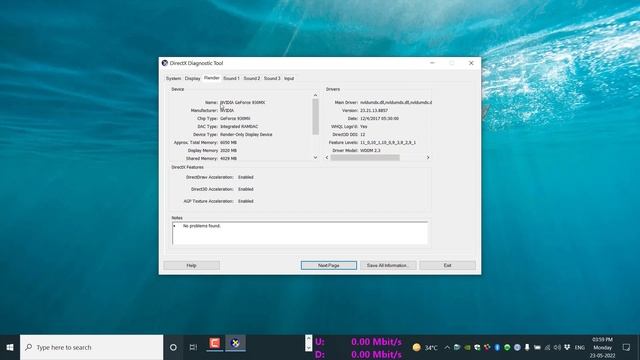
Task: Switch to the Sound 3 tab
Action: point(272,78)
